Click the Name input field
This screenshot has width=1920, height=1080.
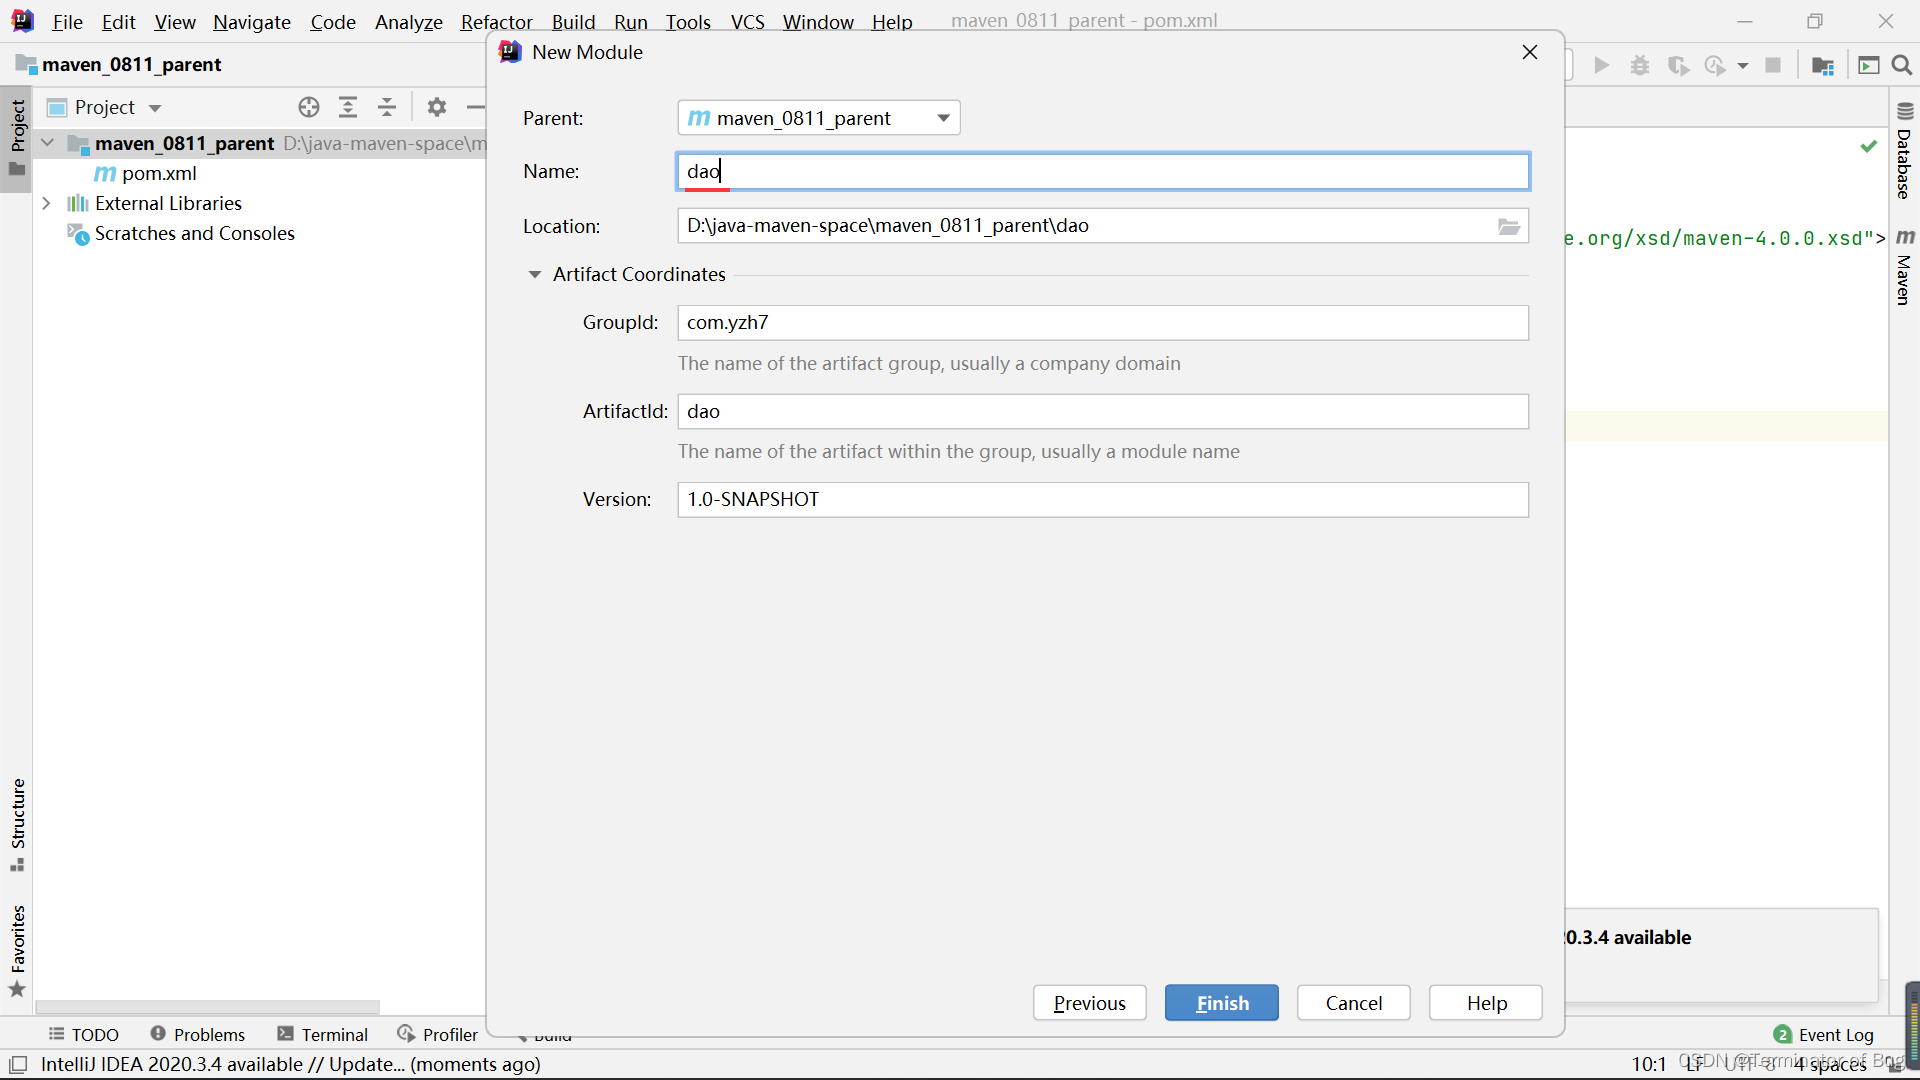pyautogui.click(x=1103, y=172)
